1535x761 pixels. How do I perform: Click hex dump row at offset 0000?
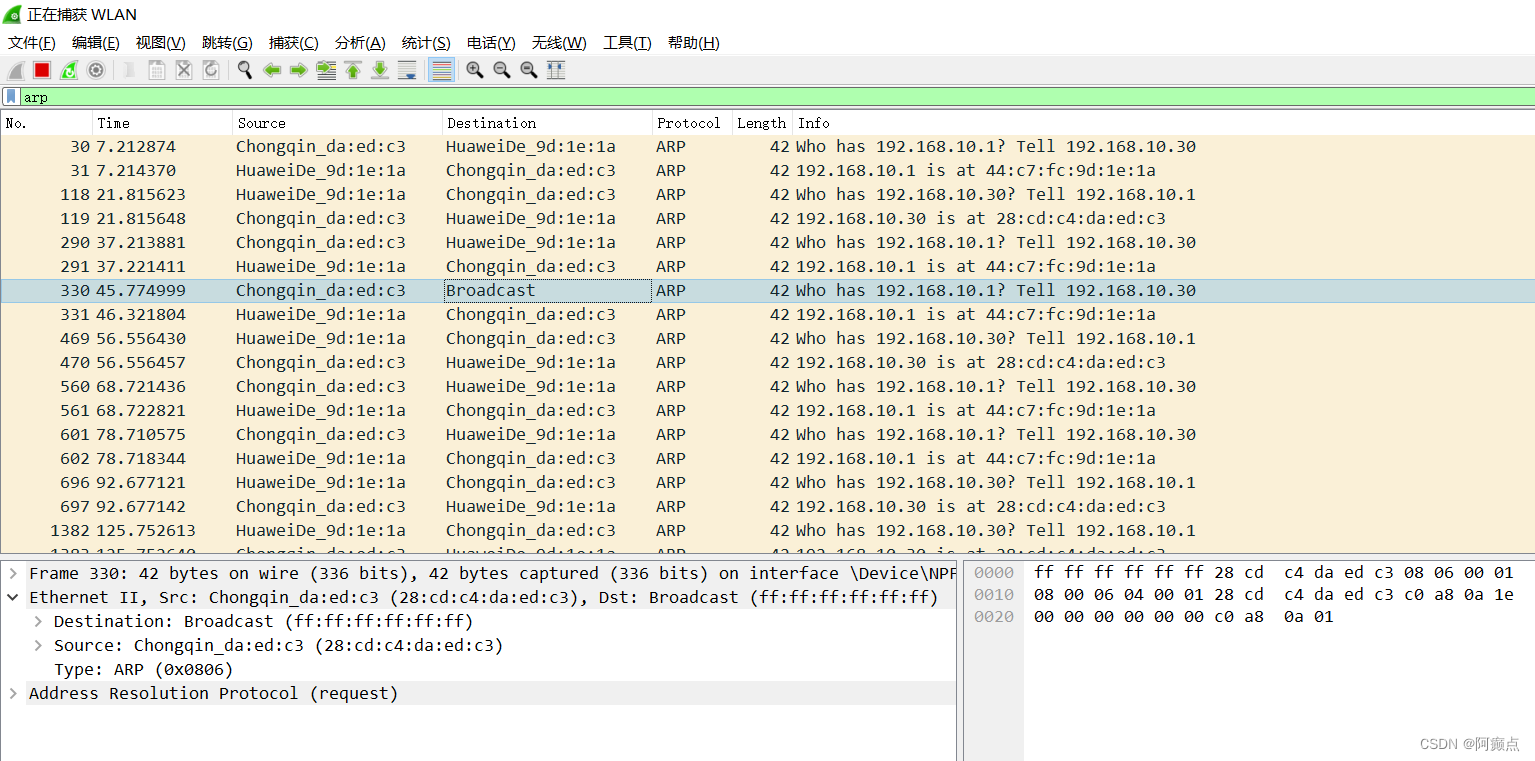pos(1243,573)
